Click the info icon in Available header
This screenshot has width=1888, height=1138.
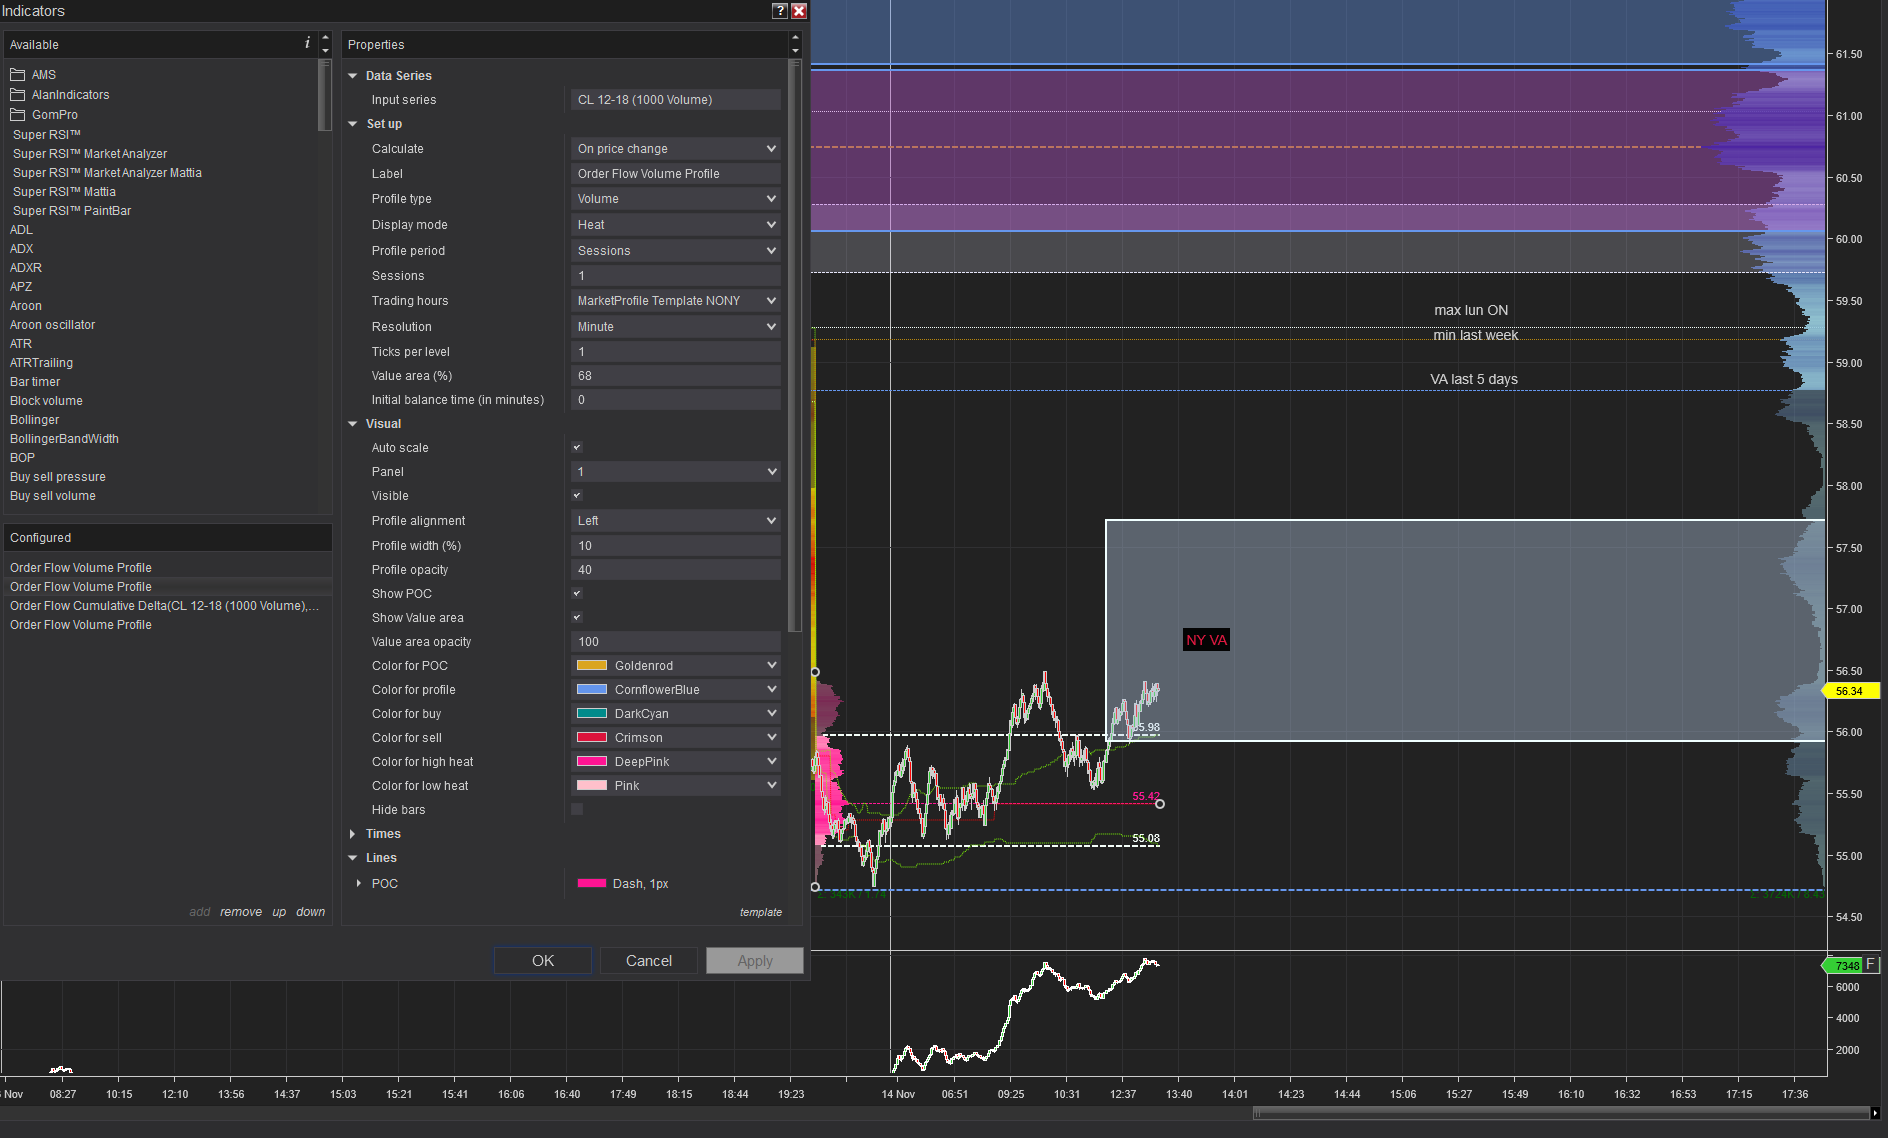pos(307,44)
